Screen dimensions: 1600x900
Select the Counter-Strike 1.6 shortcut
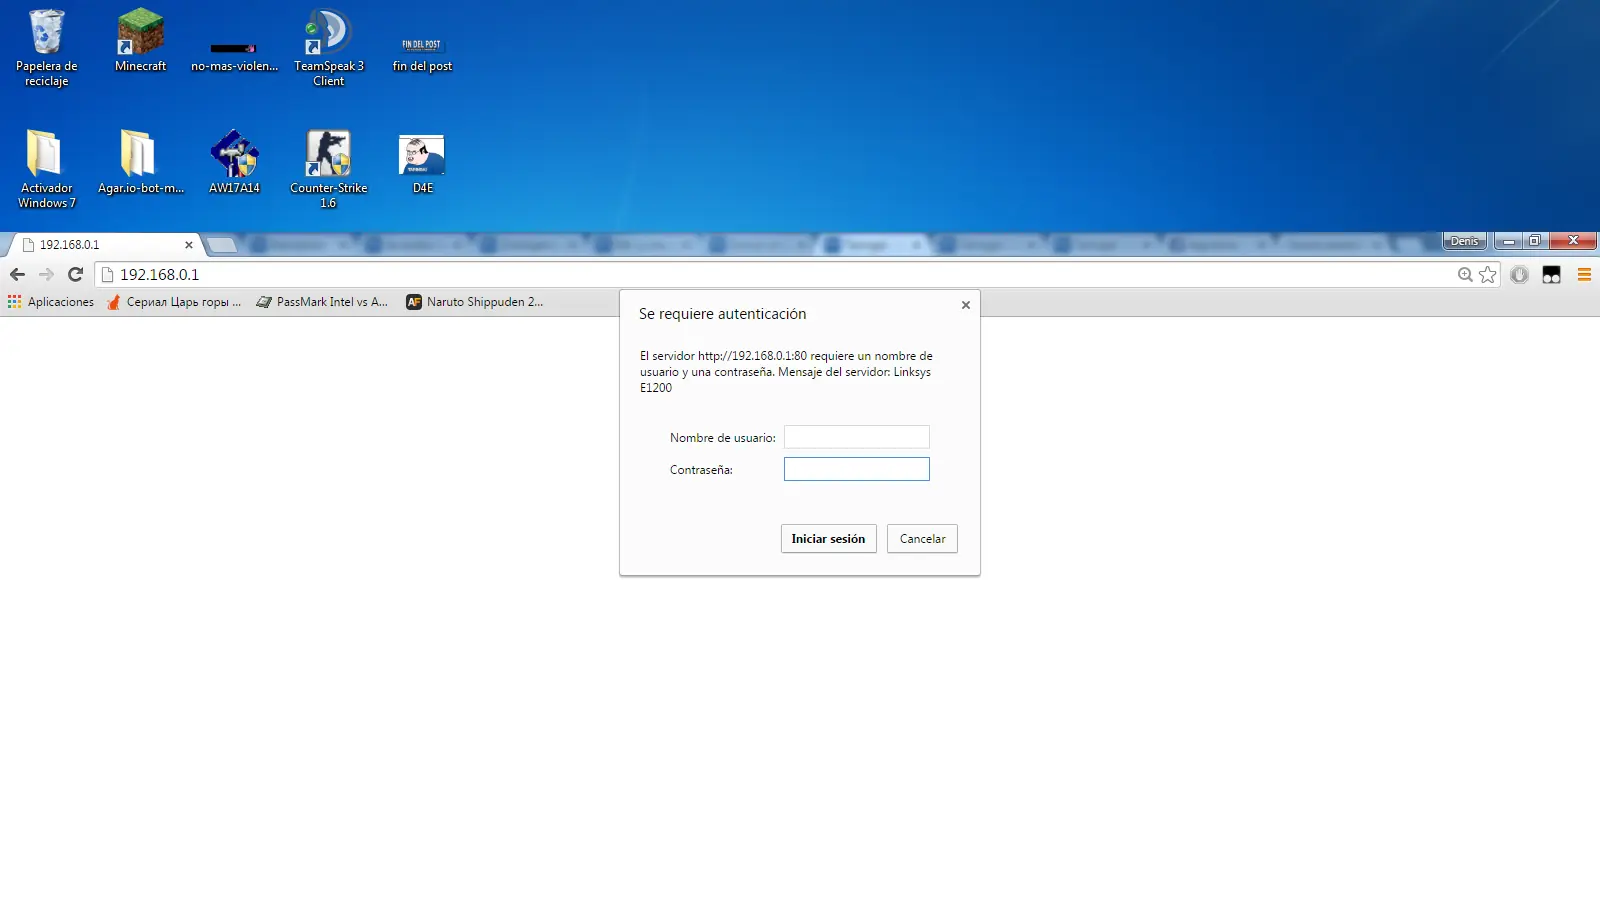[328, 169]
